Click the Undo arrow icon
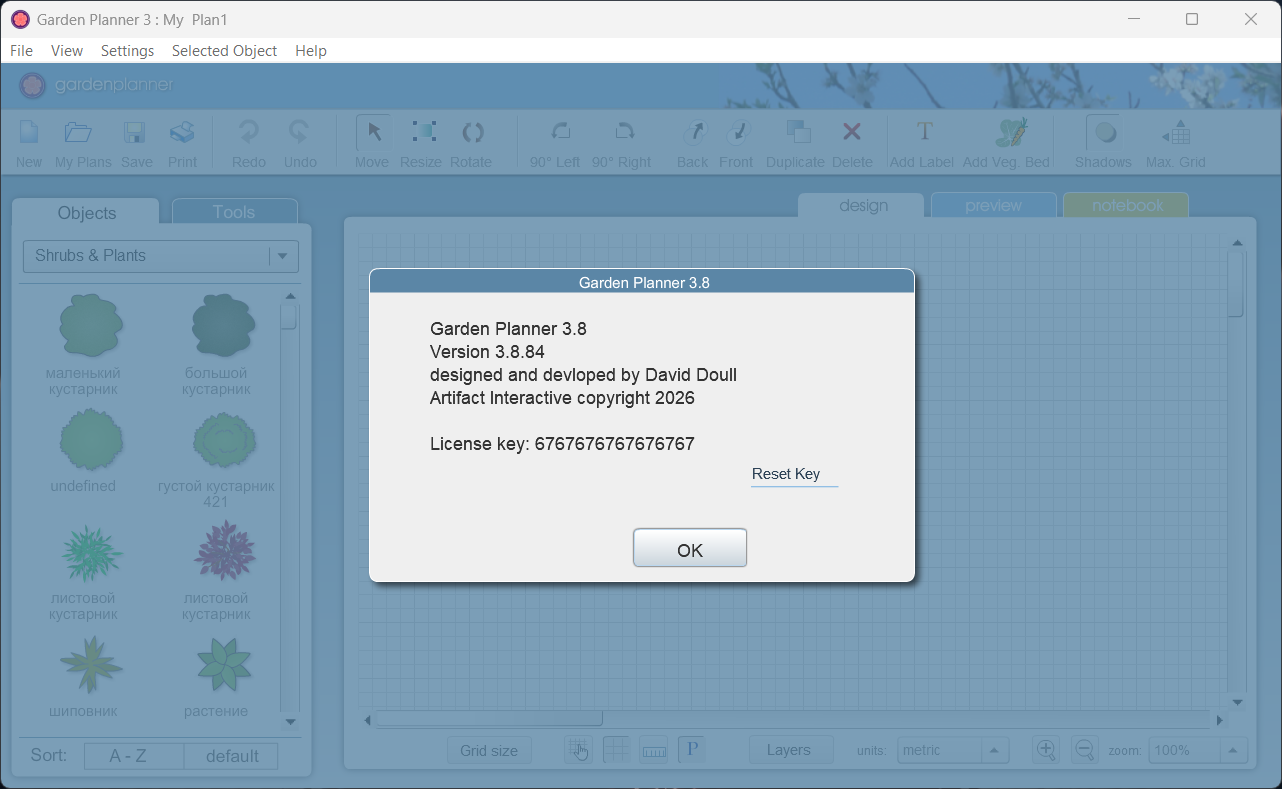1282x789 pixels. 299,132
